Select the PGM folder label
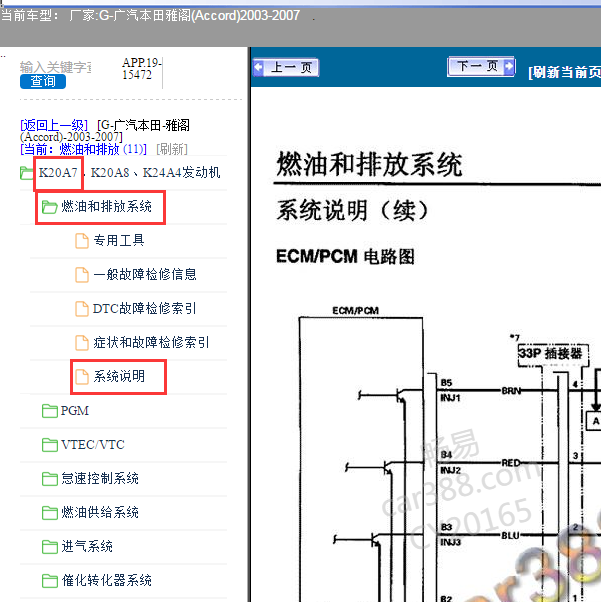601x602 pixels. click(x=75, y=411)
